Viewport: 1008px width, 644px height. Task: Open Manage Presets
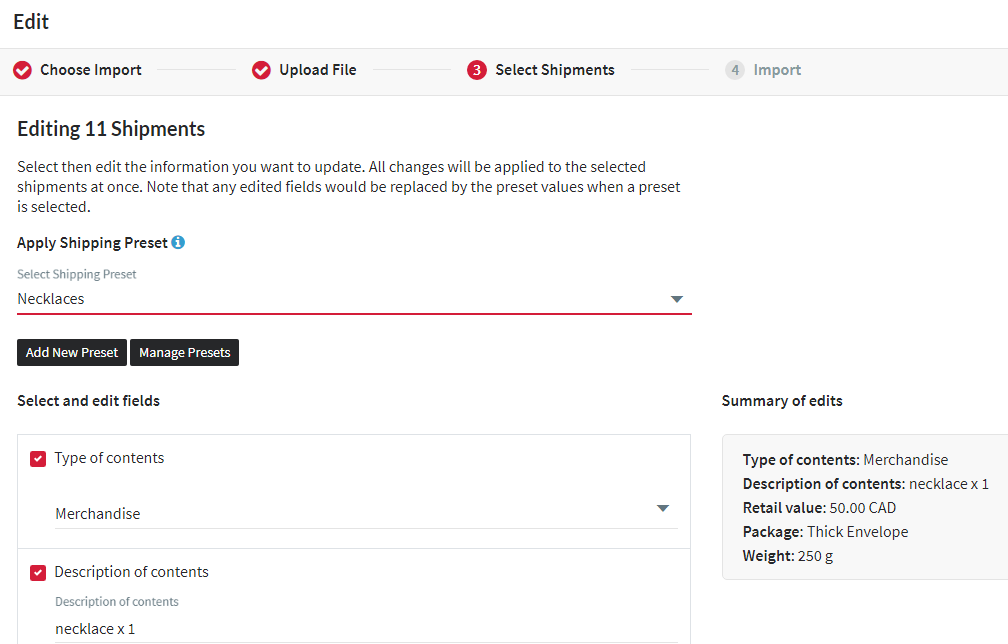point(184,352)
